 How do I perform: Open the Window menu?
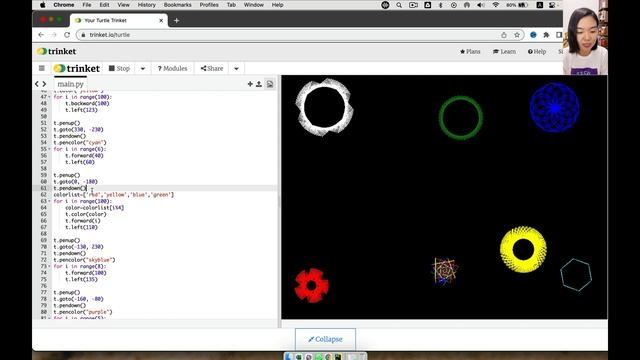pos(253,5)
